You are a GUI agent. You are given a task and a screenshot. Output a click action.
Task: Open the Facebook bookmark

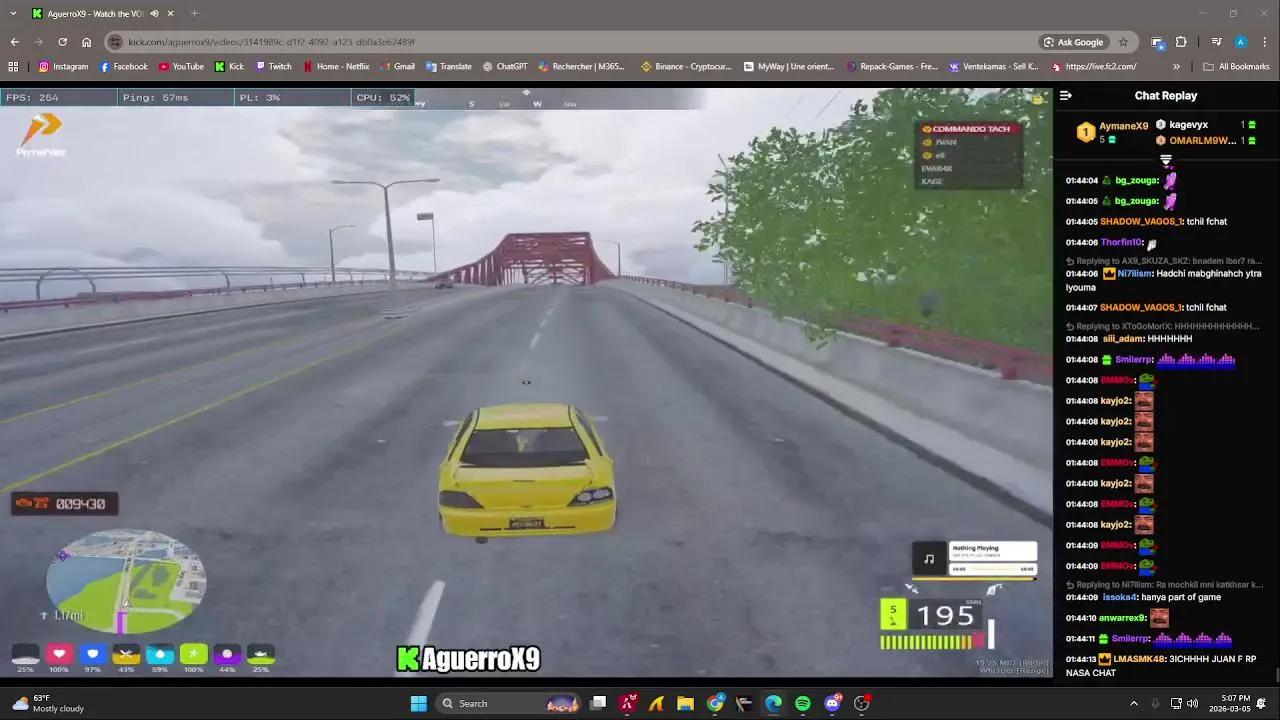tap(123, 67)
